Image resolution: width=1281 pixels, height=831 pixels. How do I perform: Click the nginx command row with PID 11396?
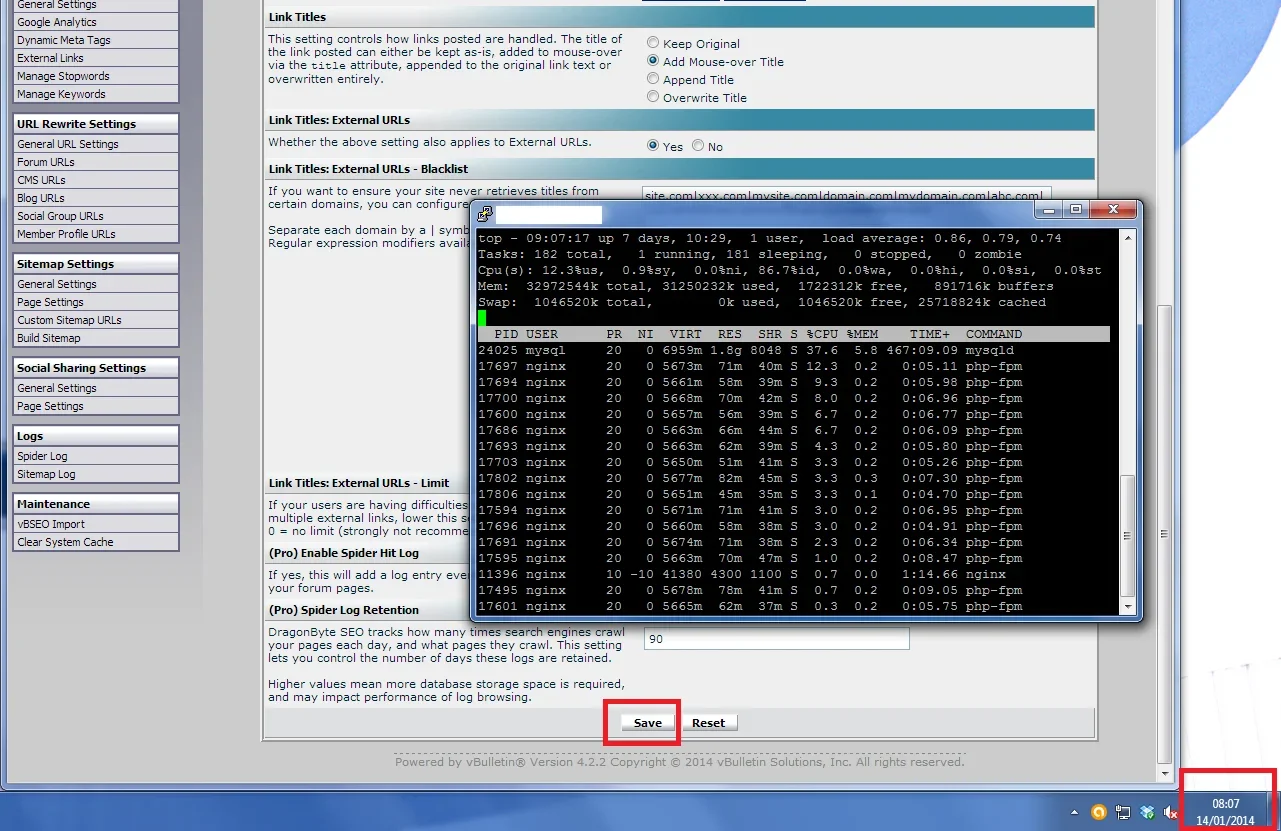coord(742,574)
